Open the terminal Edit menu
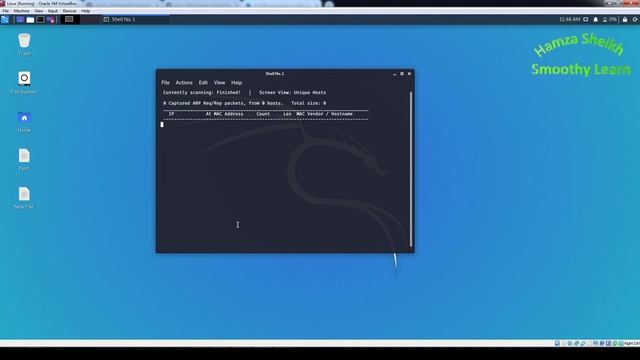The height and width of the screenshot is (360, 640). tap(203, 82)
